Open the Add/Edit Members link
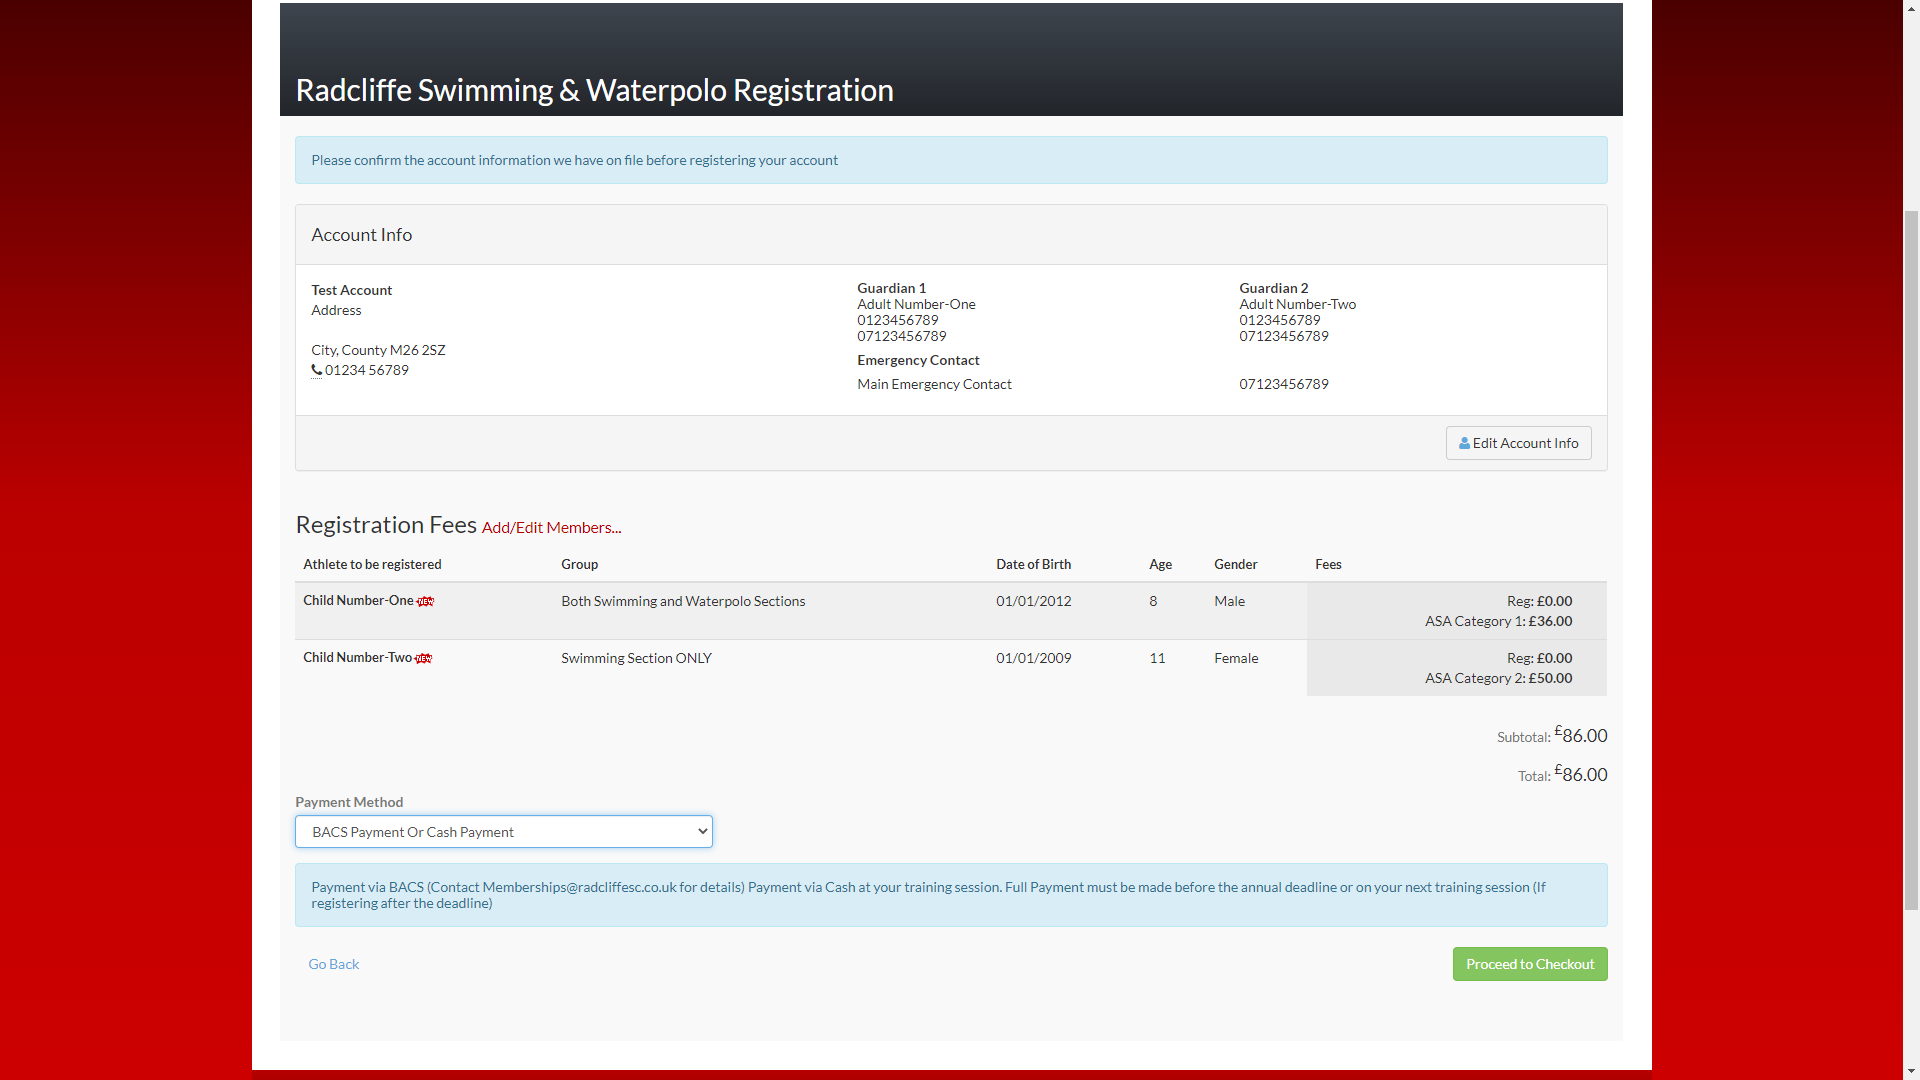This screenshot has height=1080, width=1920. point(551,527)
